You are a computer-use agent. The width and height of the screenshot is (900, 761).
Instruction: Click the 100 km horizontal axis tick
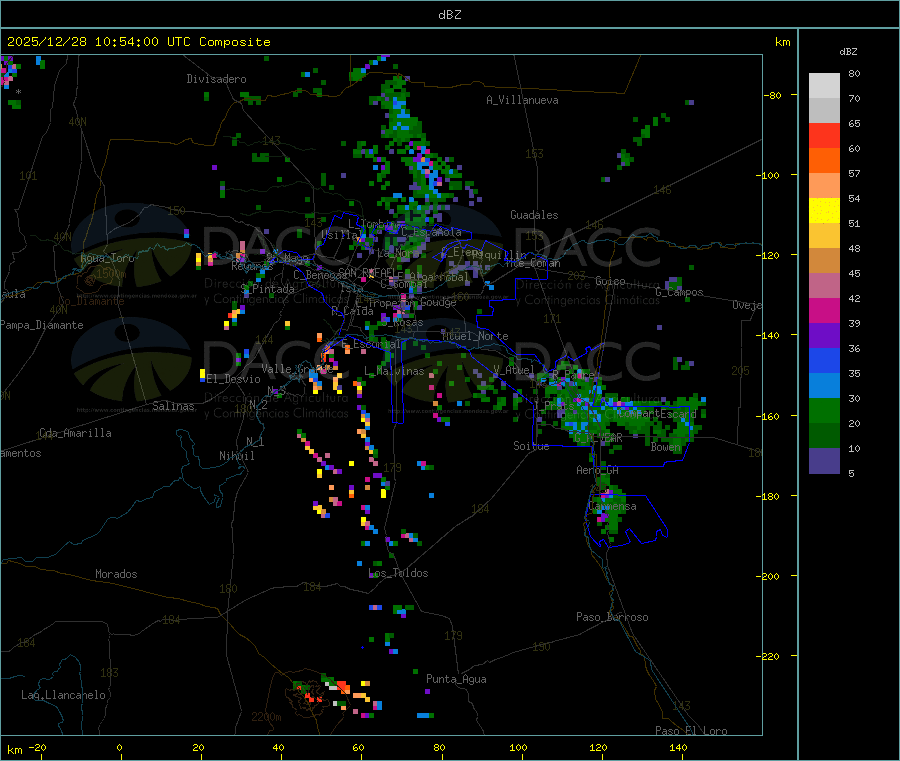[518, 747]
